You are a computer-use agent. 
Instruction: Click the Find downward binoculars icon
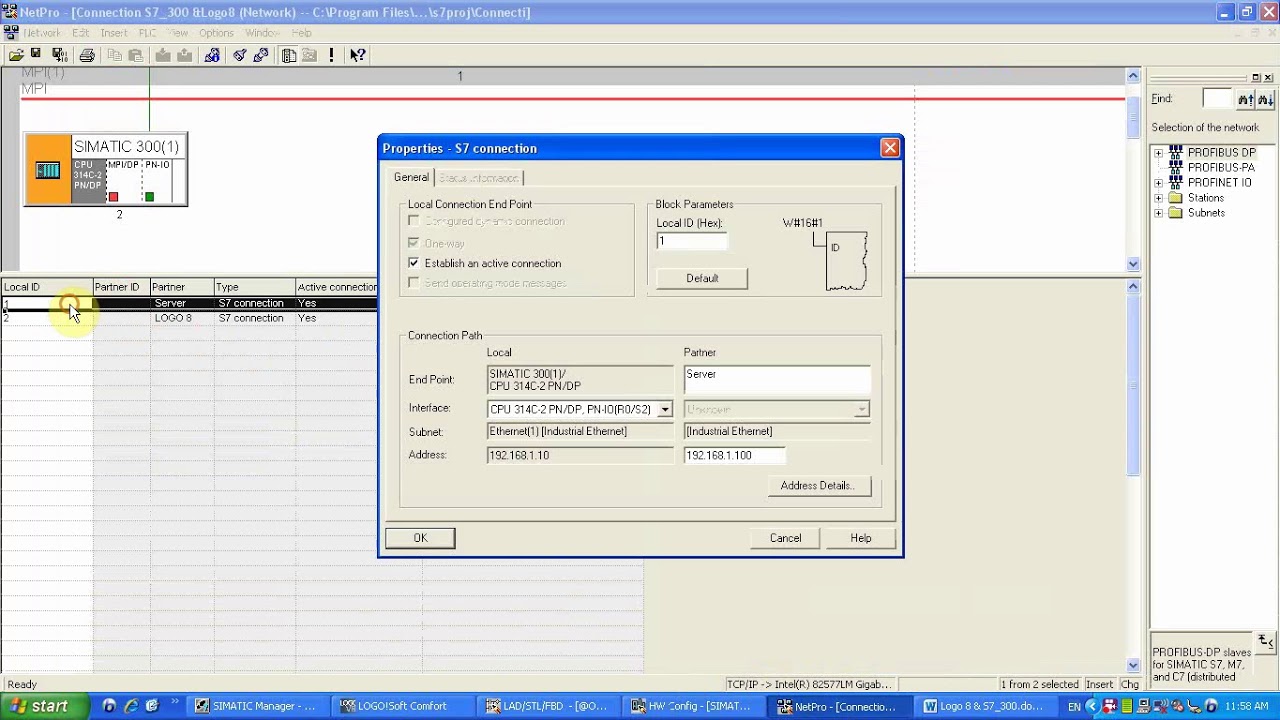coord(1265,99)
